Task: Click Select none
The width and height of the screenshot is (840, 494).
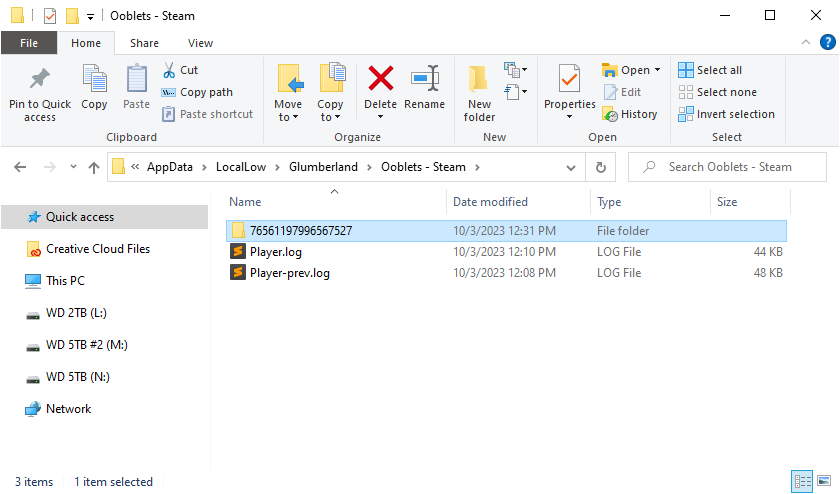Action: 717,92
